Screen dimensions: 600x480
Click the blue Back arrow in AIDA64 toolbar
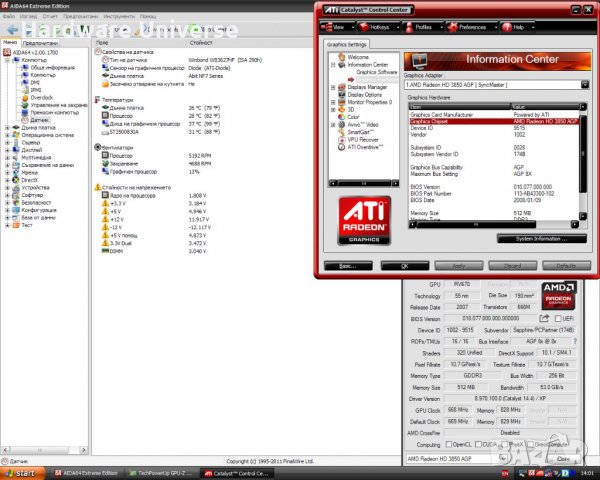coord(13,30)
